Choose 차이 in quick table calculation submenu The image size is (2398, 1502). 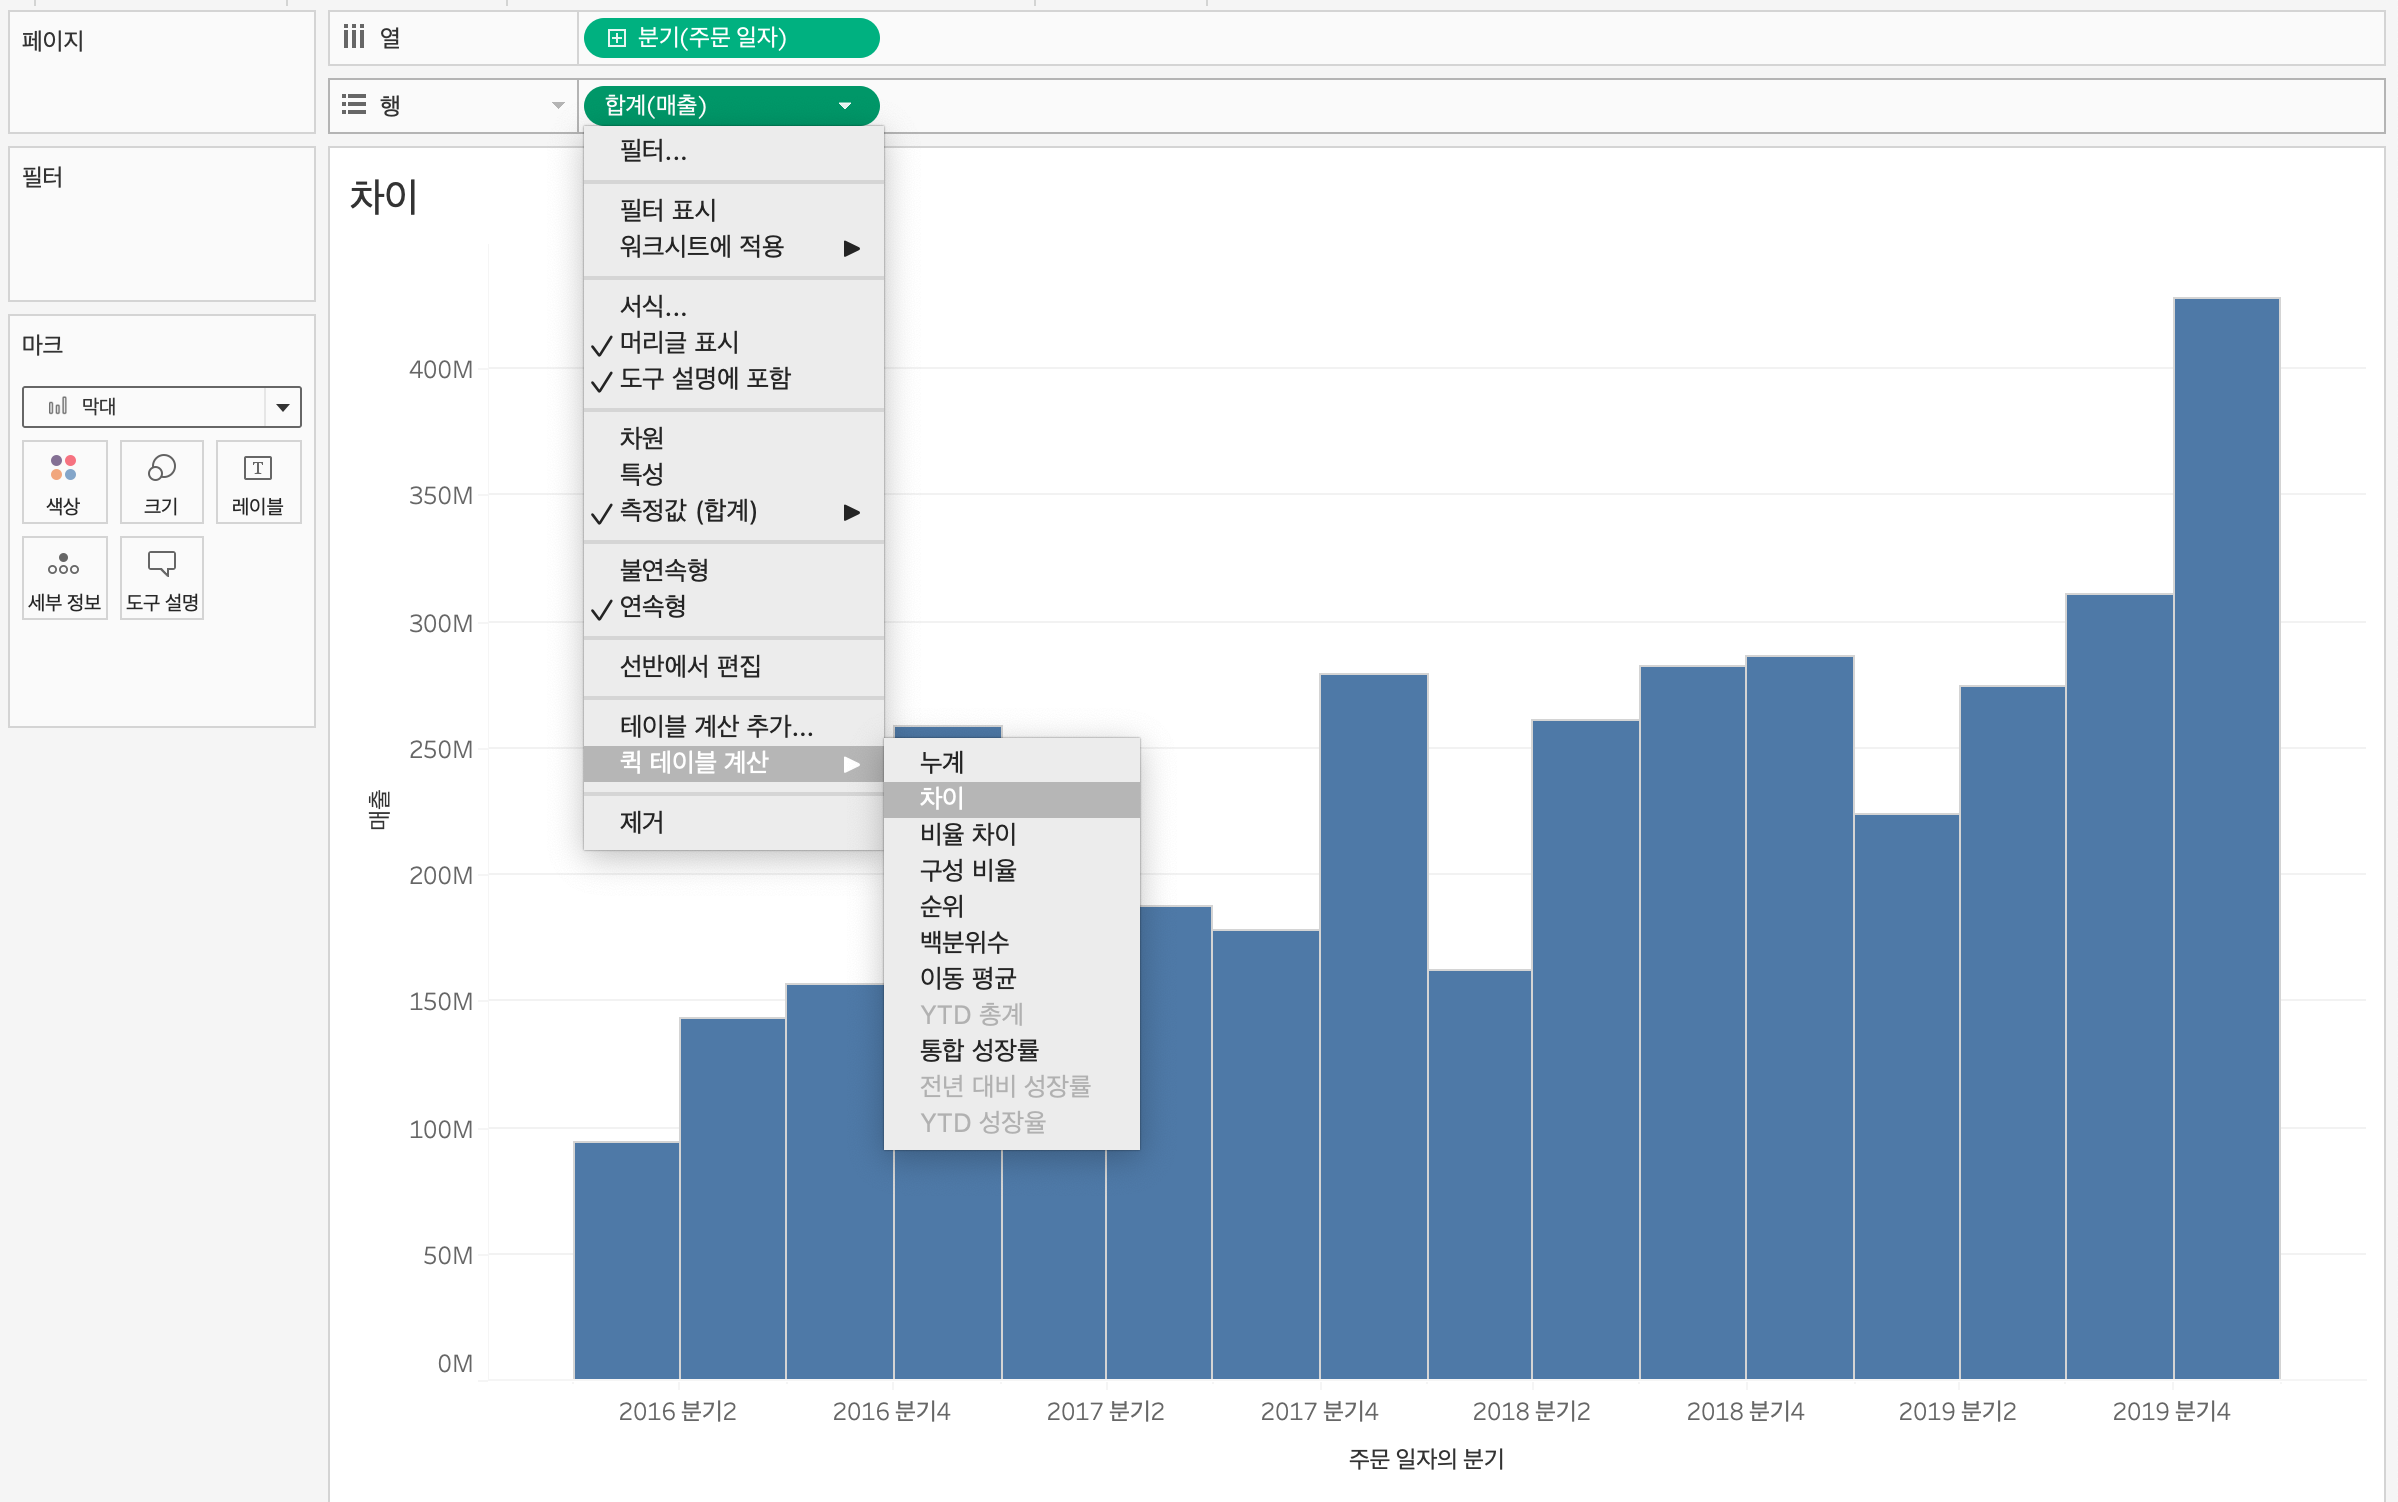coord(941,799)
